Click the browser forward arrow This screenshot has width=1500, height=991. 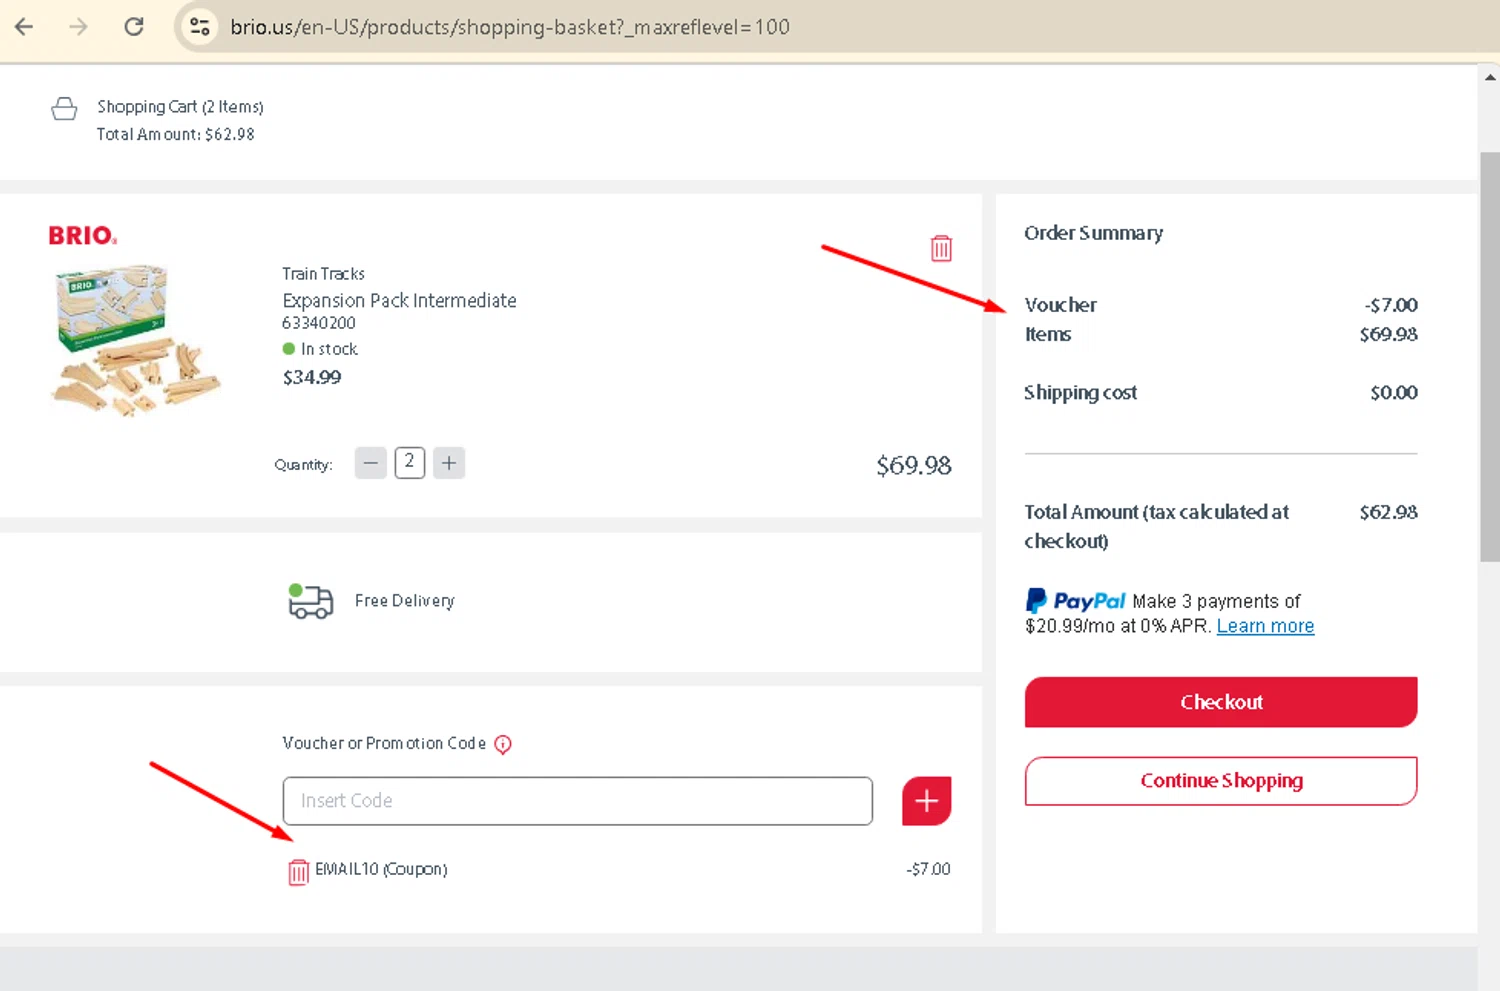78,27
